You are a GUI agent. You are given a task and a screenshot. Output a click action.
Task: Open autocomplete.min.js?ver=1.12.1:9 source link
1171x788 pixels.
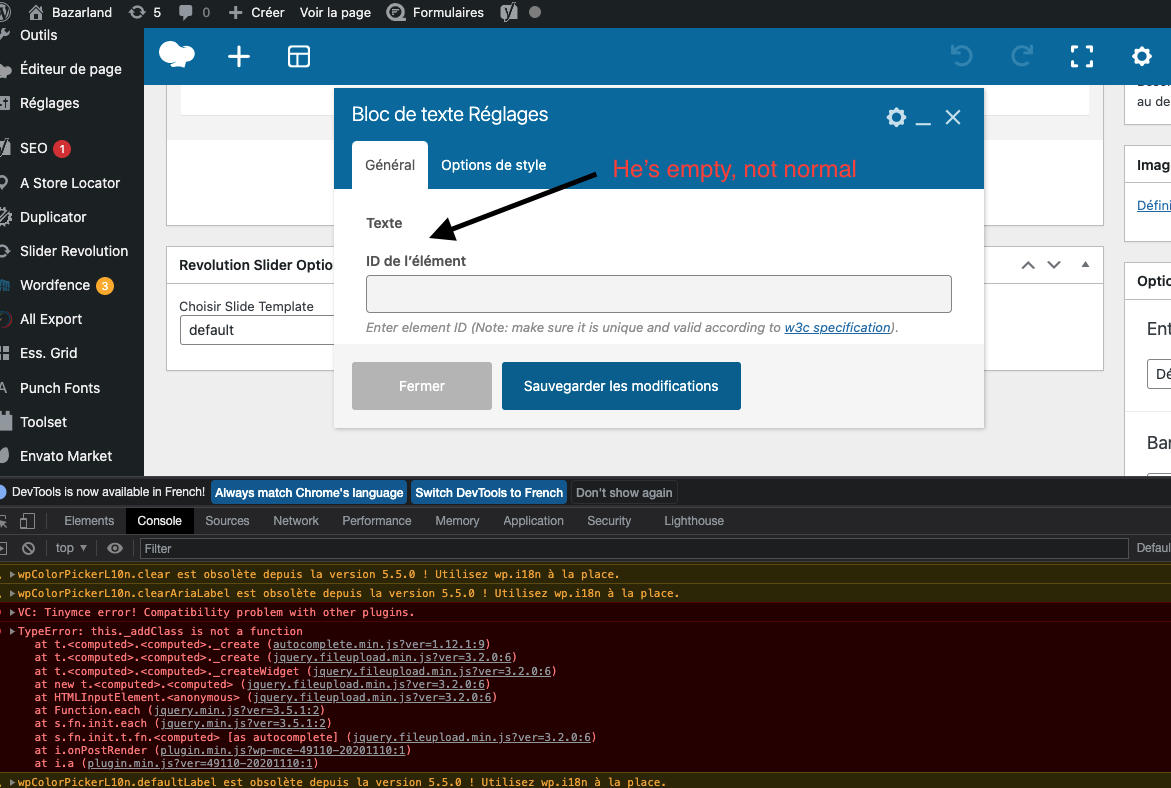[x=379, y=645]
